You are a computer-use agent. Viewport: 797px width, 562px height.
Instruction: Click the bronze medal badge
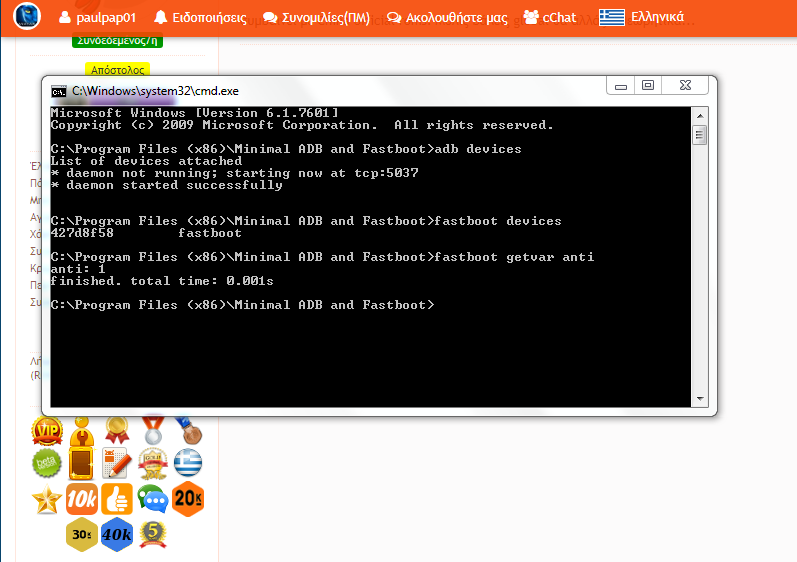point(189,430)
